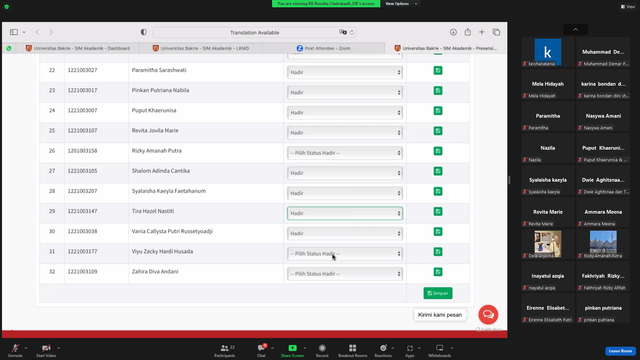The height and width of the screenshot is (360, 640).
Task: Switch to SIM Akademik Dashboard tab
Action: click(x=78, y=48)
